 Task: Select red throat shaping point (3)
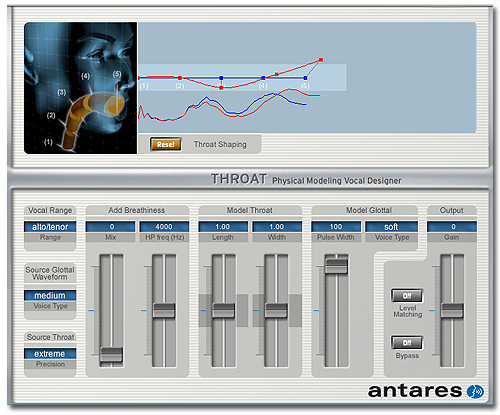point(221,88)
